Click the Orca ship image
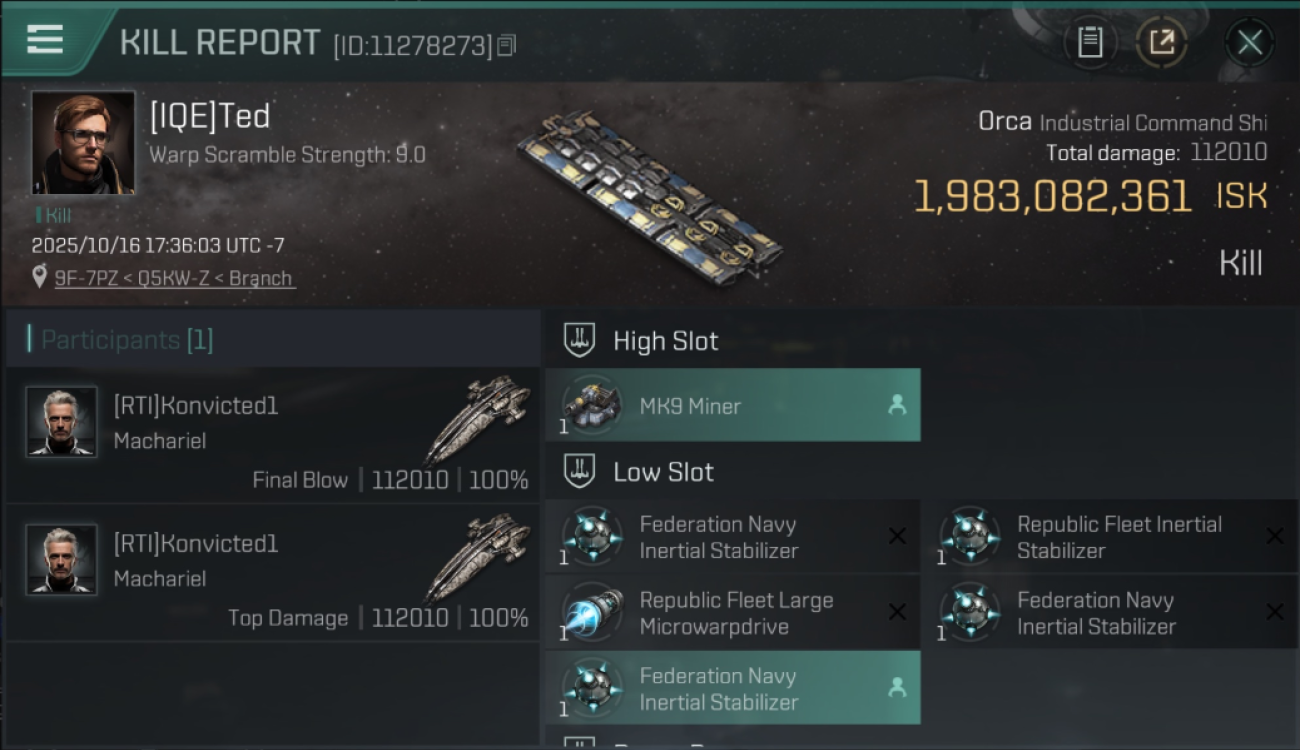 (x=648, y=197)
